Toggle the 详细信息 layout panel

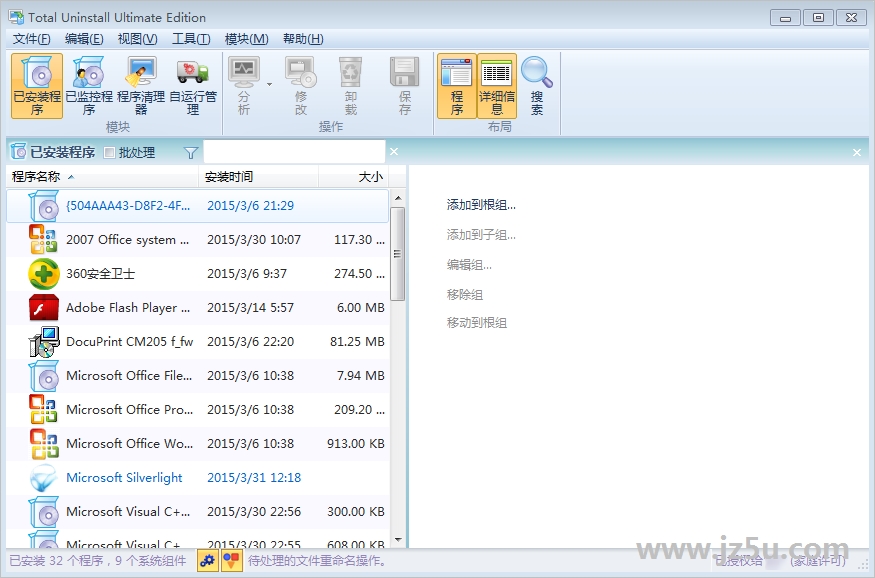pos(497,86)
